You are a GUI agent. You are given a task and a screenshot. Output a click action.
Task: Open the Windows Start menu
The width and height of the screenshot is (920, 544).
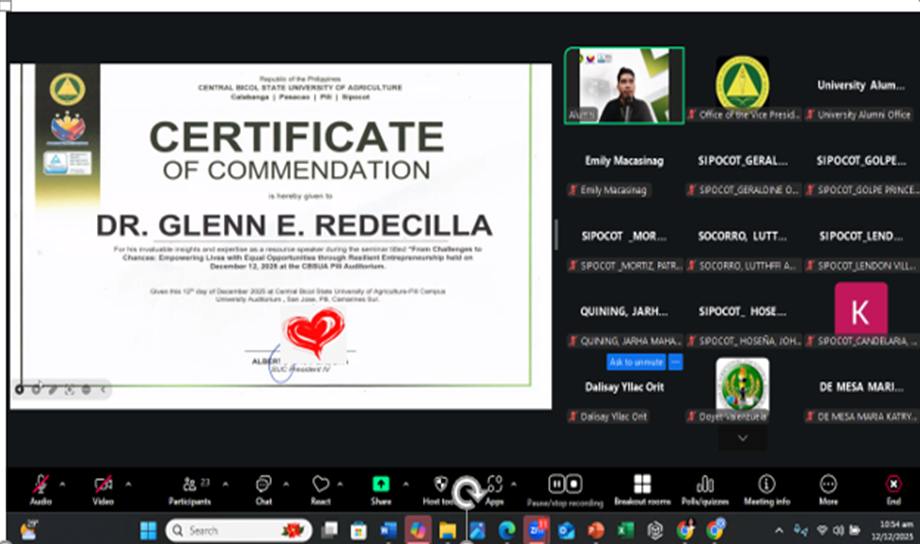click(148, 530)
